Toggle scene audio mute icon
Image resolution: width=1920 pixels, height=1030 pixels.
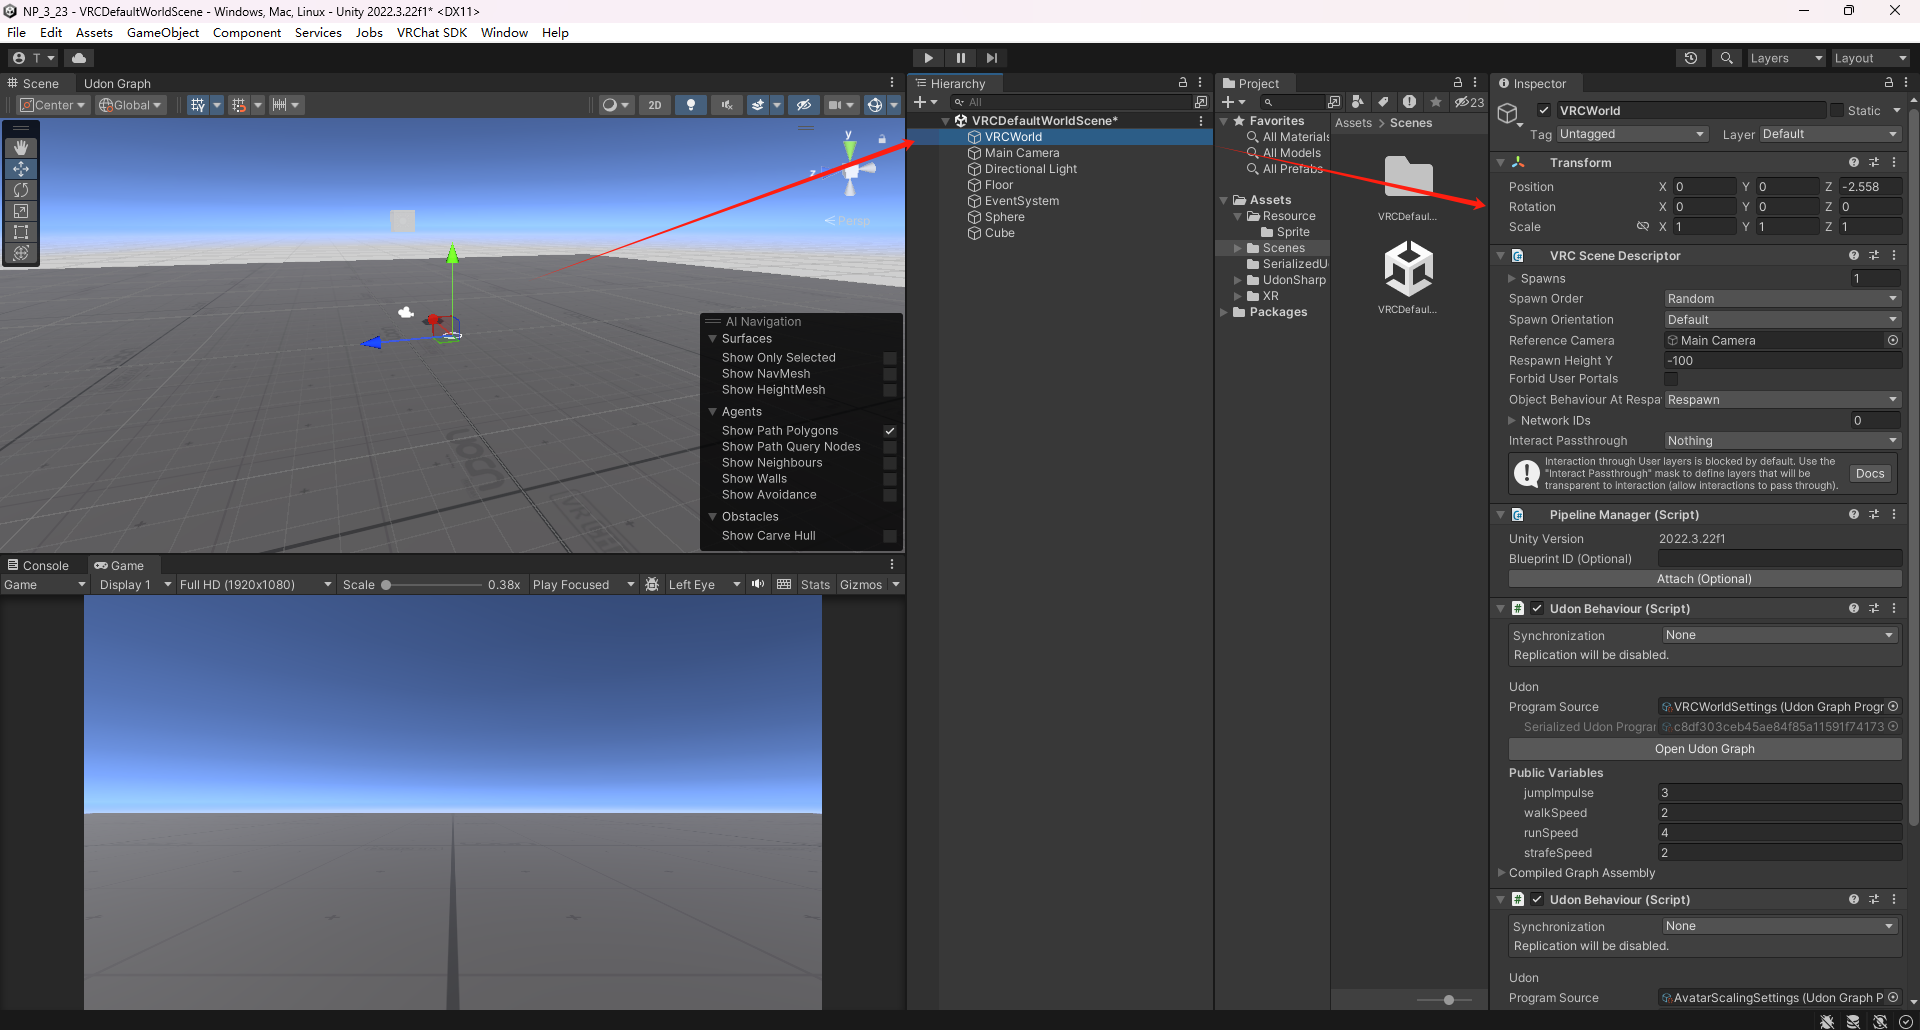tap(727, 105)
